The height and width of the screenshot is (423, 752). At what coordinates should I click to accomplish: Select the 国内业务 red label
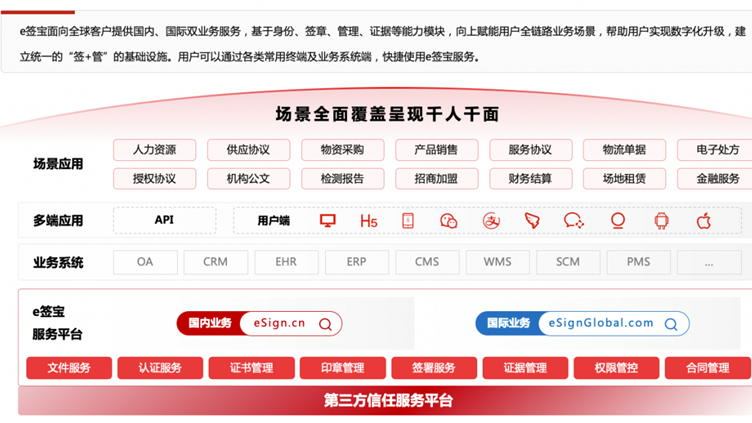pyautogui.click(x=208, y=324)
